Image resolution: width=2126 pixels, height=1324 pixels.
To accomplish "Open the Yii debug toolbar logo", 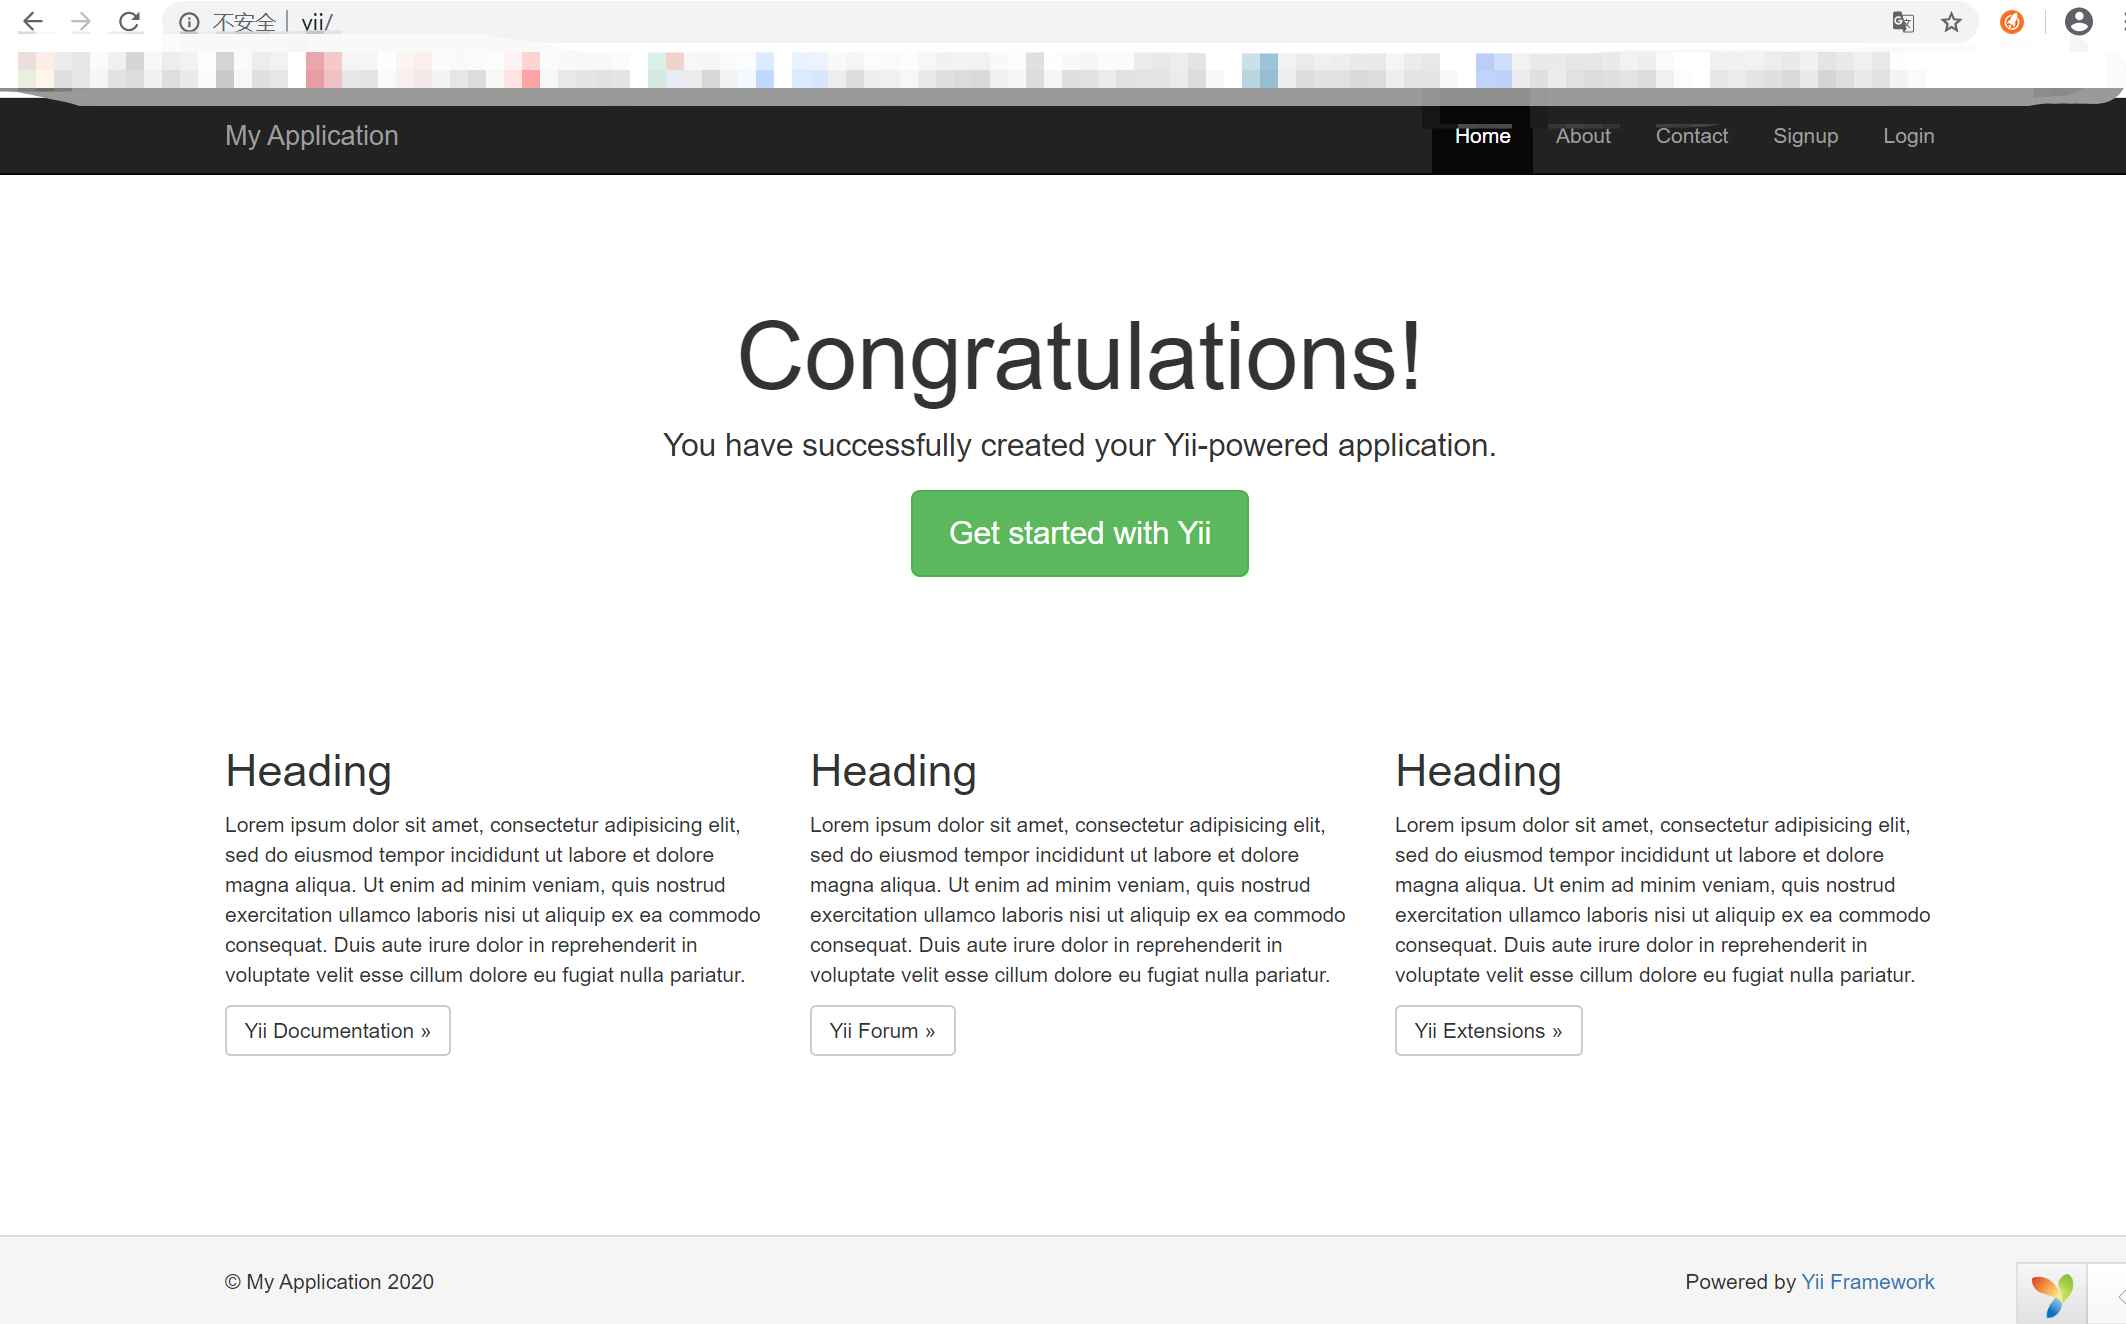I will [x=2052, y=1294].
